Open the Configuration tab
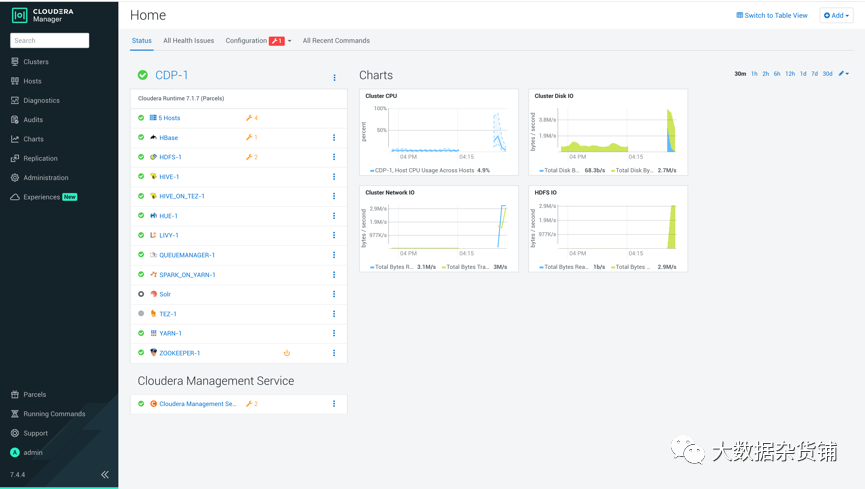This screenshot has height=489, width=865. [246, 40]
